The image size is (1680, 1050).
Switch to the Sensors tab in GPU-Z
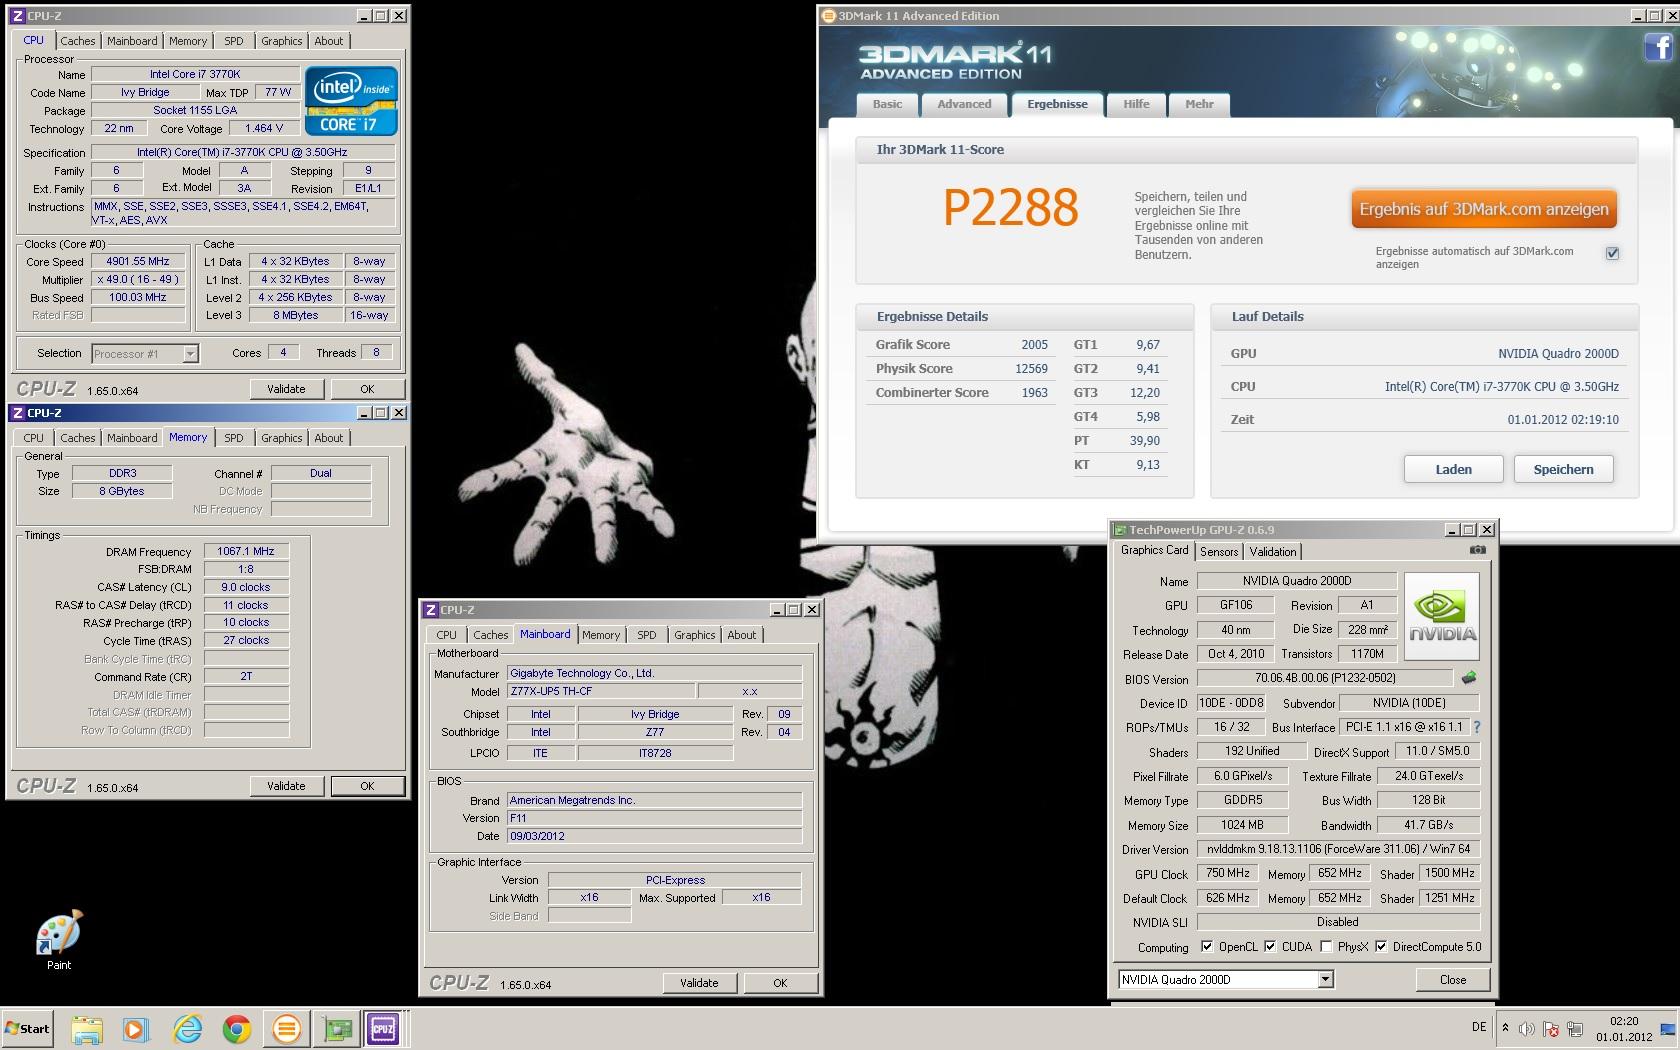point(1219,552)
